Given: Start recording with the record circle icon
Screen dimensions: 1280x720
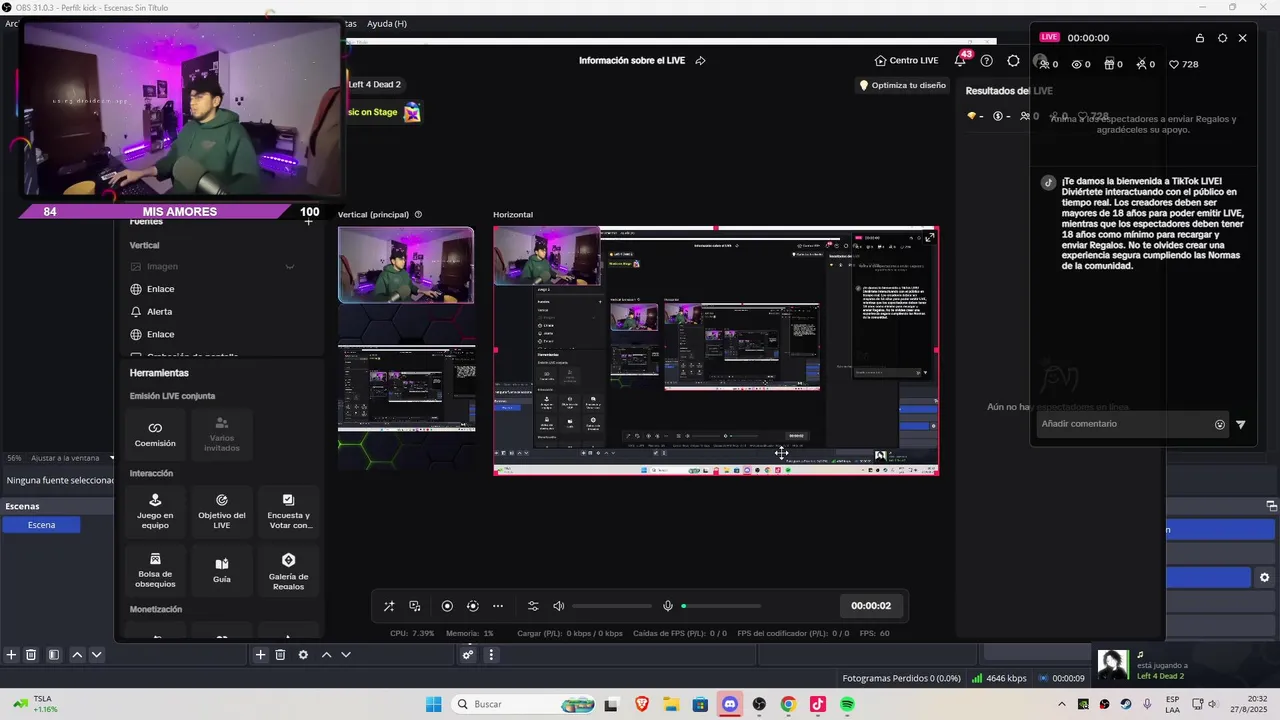Looking at the screenshot, I should [447, 606].
